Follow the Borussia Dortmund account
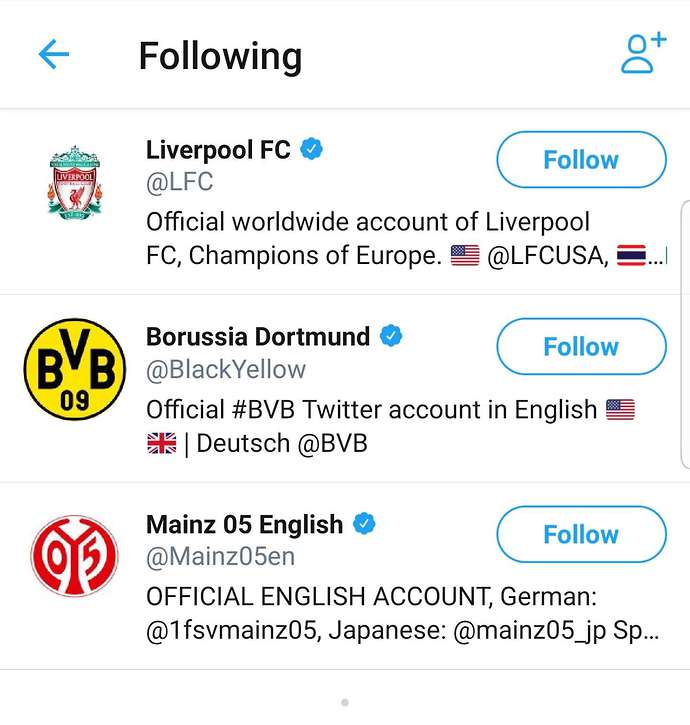 pos(581,346)
